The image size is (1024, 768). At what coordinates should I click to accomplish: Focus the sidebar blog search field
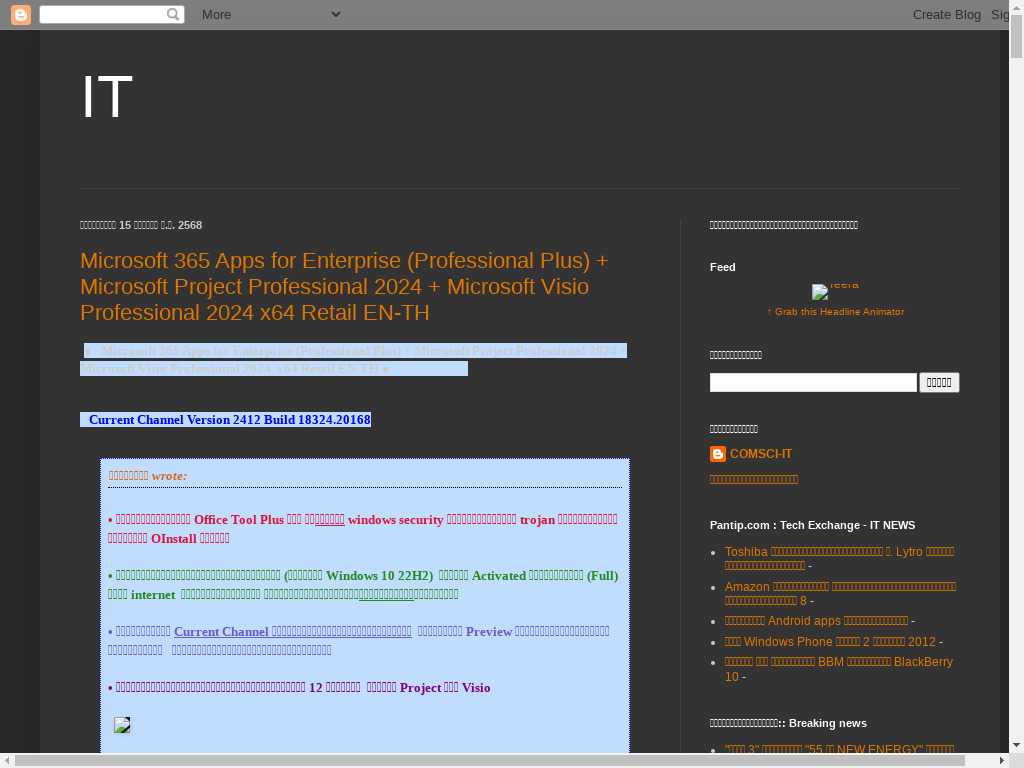click(813, 383)
